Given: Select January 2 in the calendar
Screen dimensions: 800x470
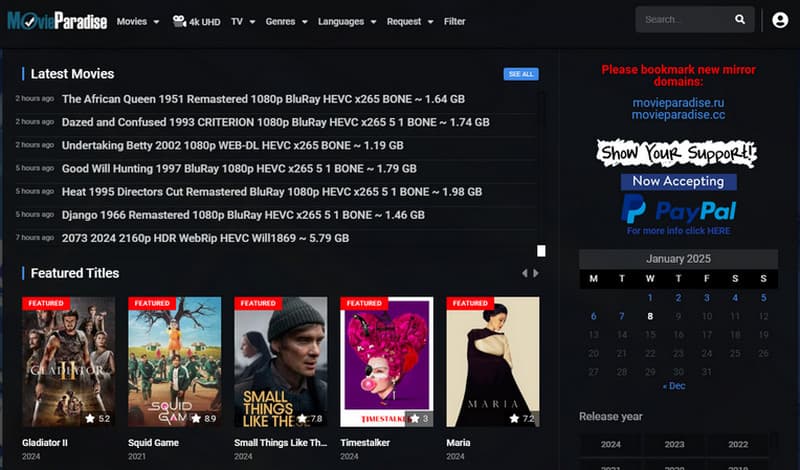Looking at the screenshot, I should (x=679, y=298).
